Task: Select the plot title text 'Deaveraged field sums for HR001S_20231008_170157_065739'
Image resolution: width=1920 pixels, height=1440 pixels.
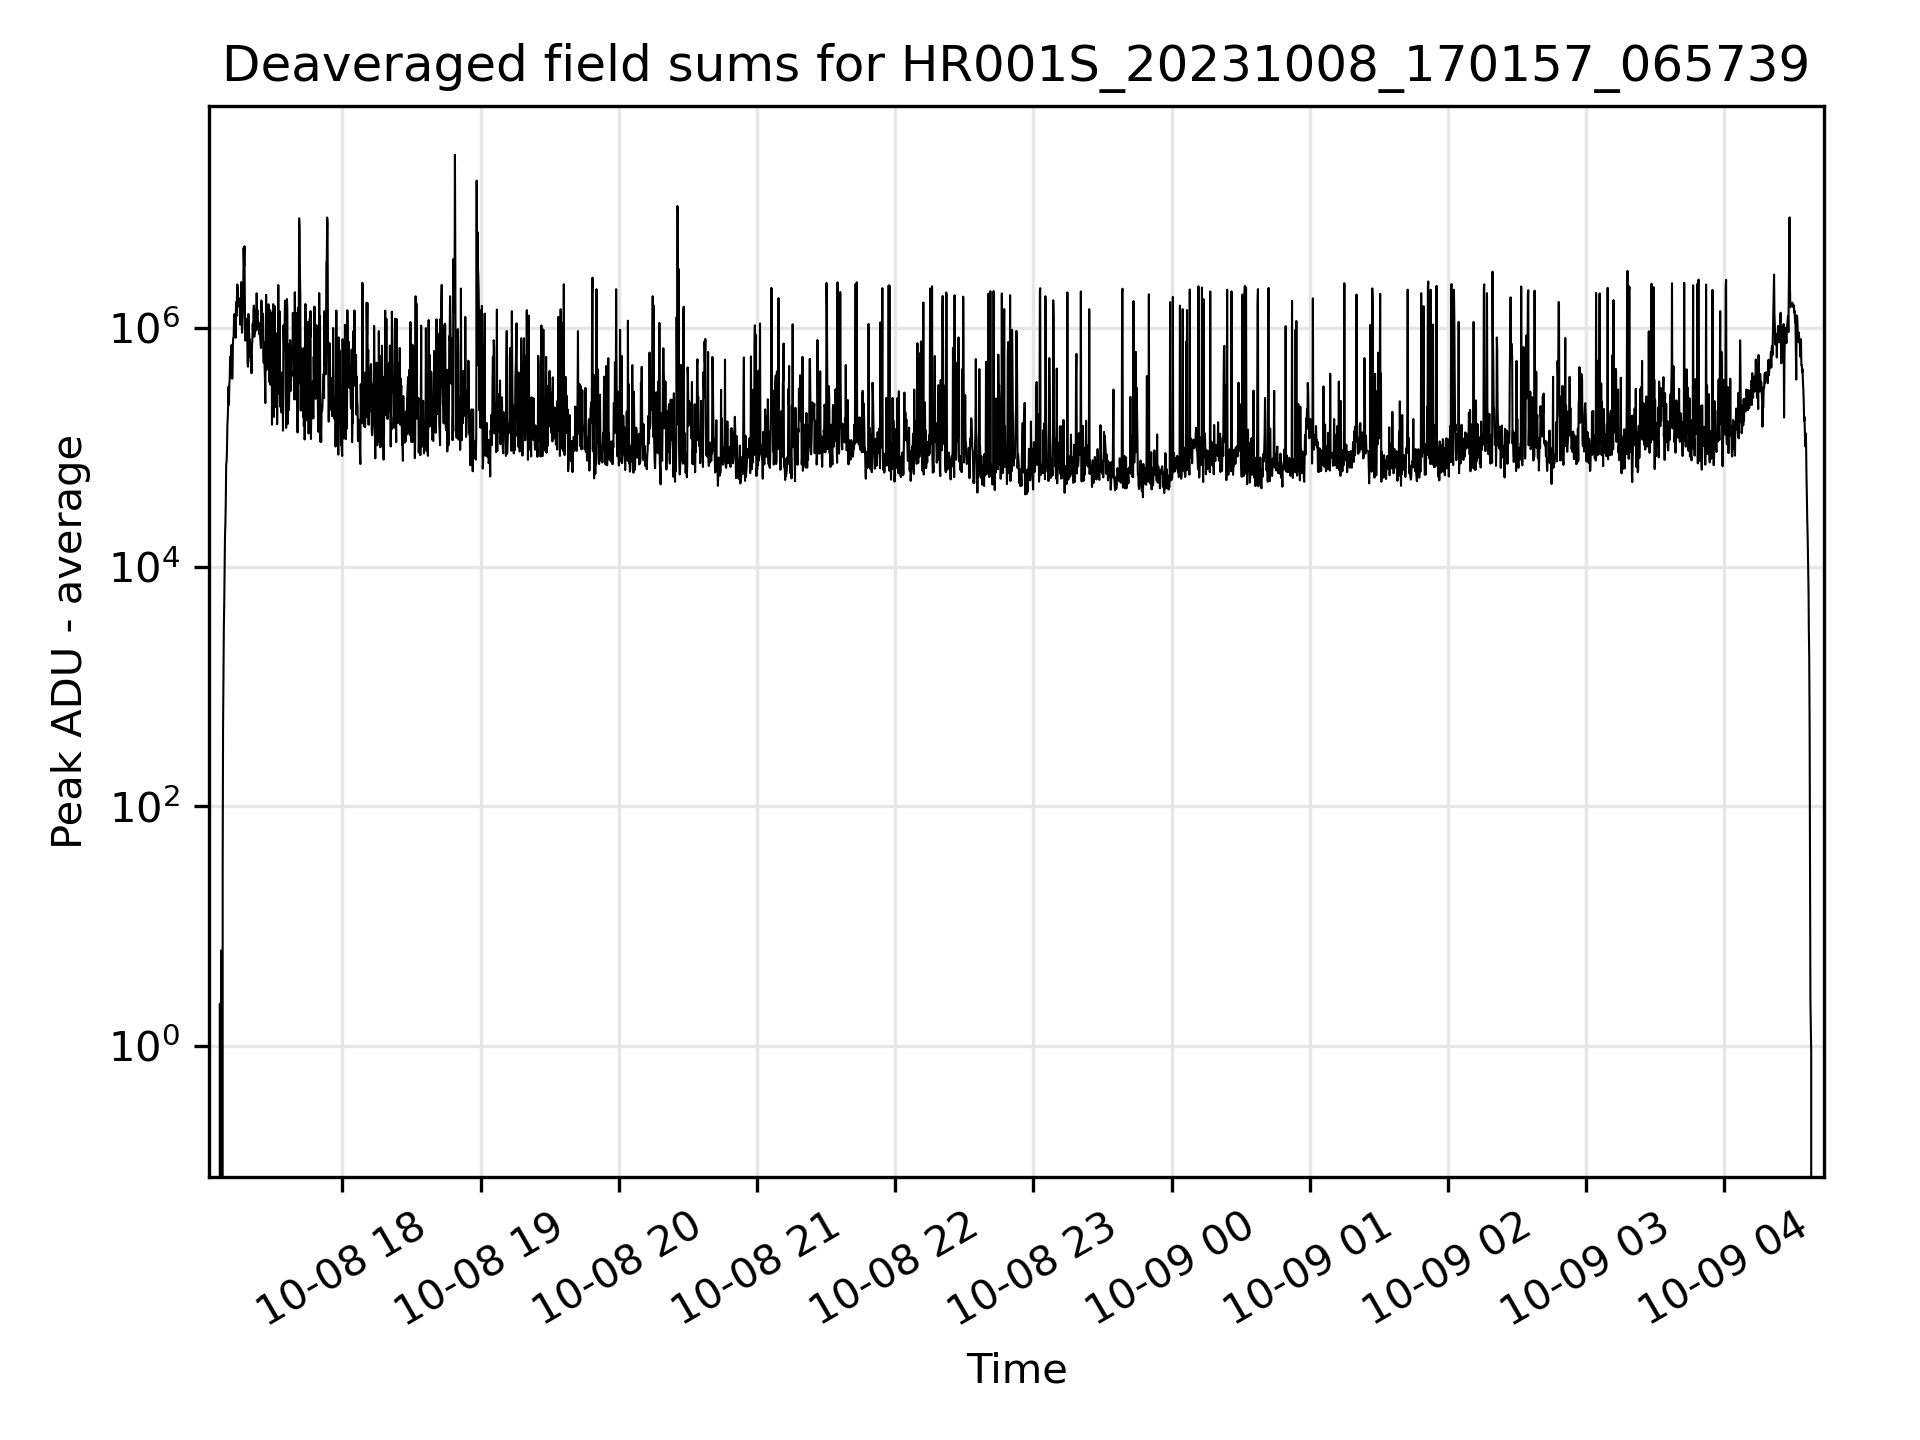Action: 1016,66
